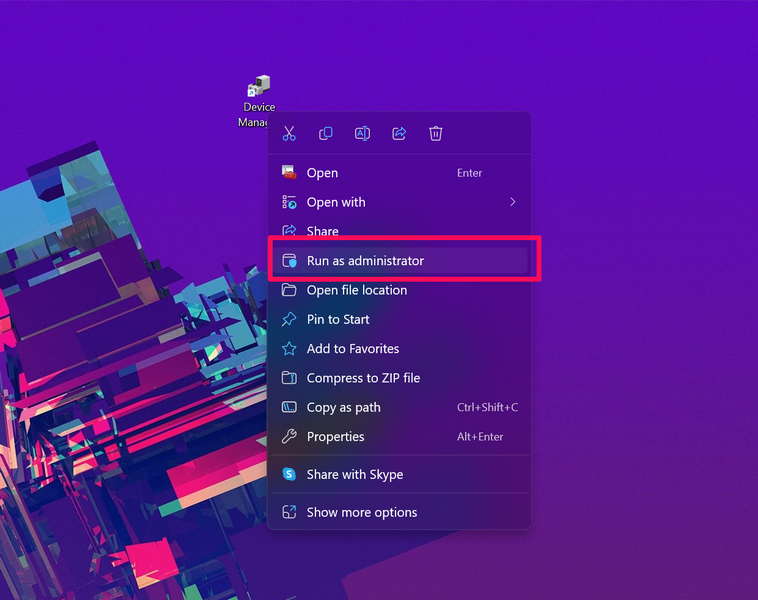Select the Open with menu entry
Image resolution: width=758 pixels, height=600 pixels.
click(x=336, y=202)
